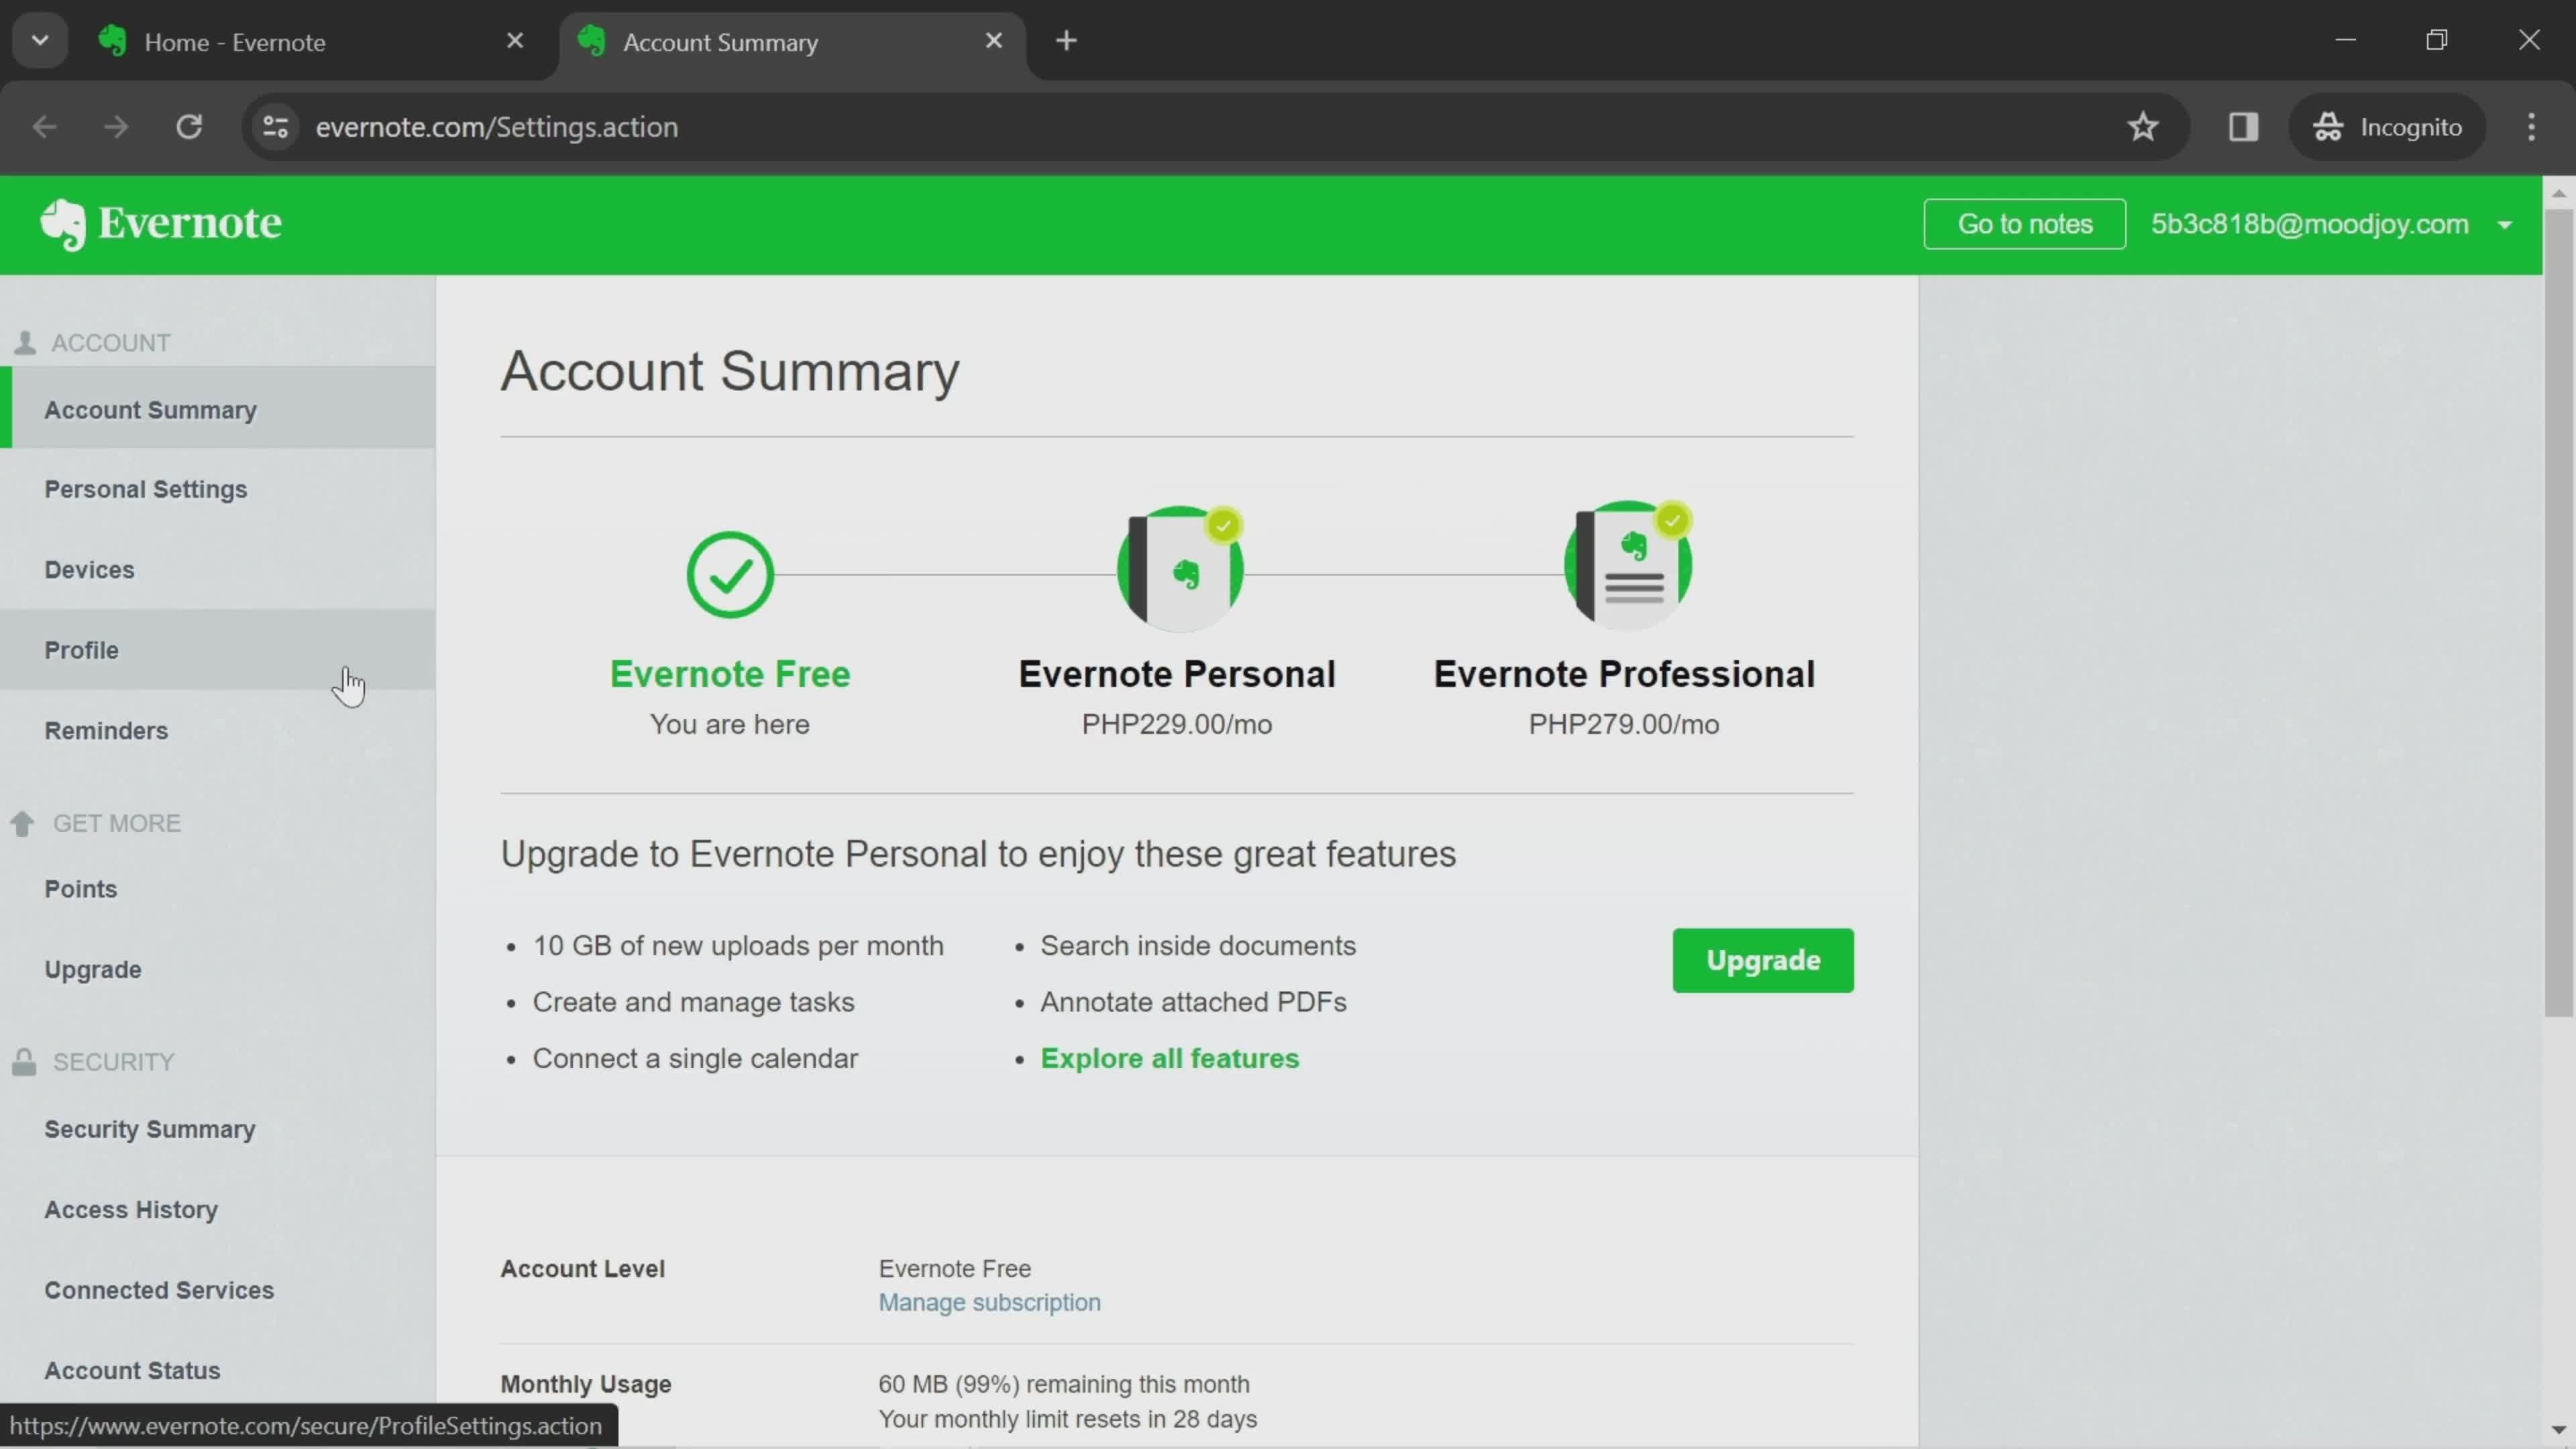Viewport: 2576px width, 1449px height.
Task: Click the Go to notes button
Action: click(x=2024, y=223)
